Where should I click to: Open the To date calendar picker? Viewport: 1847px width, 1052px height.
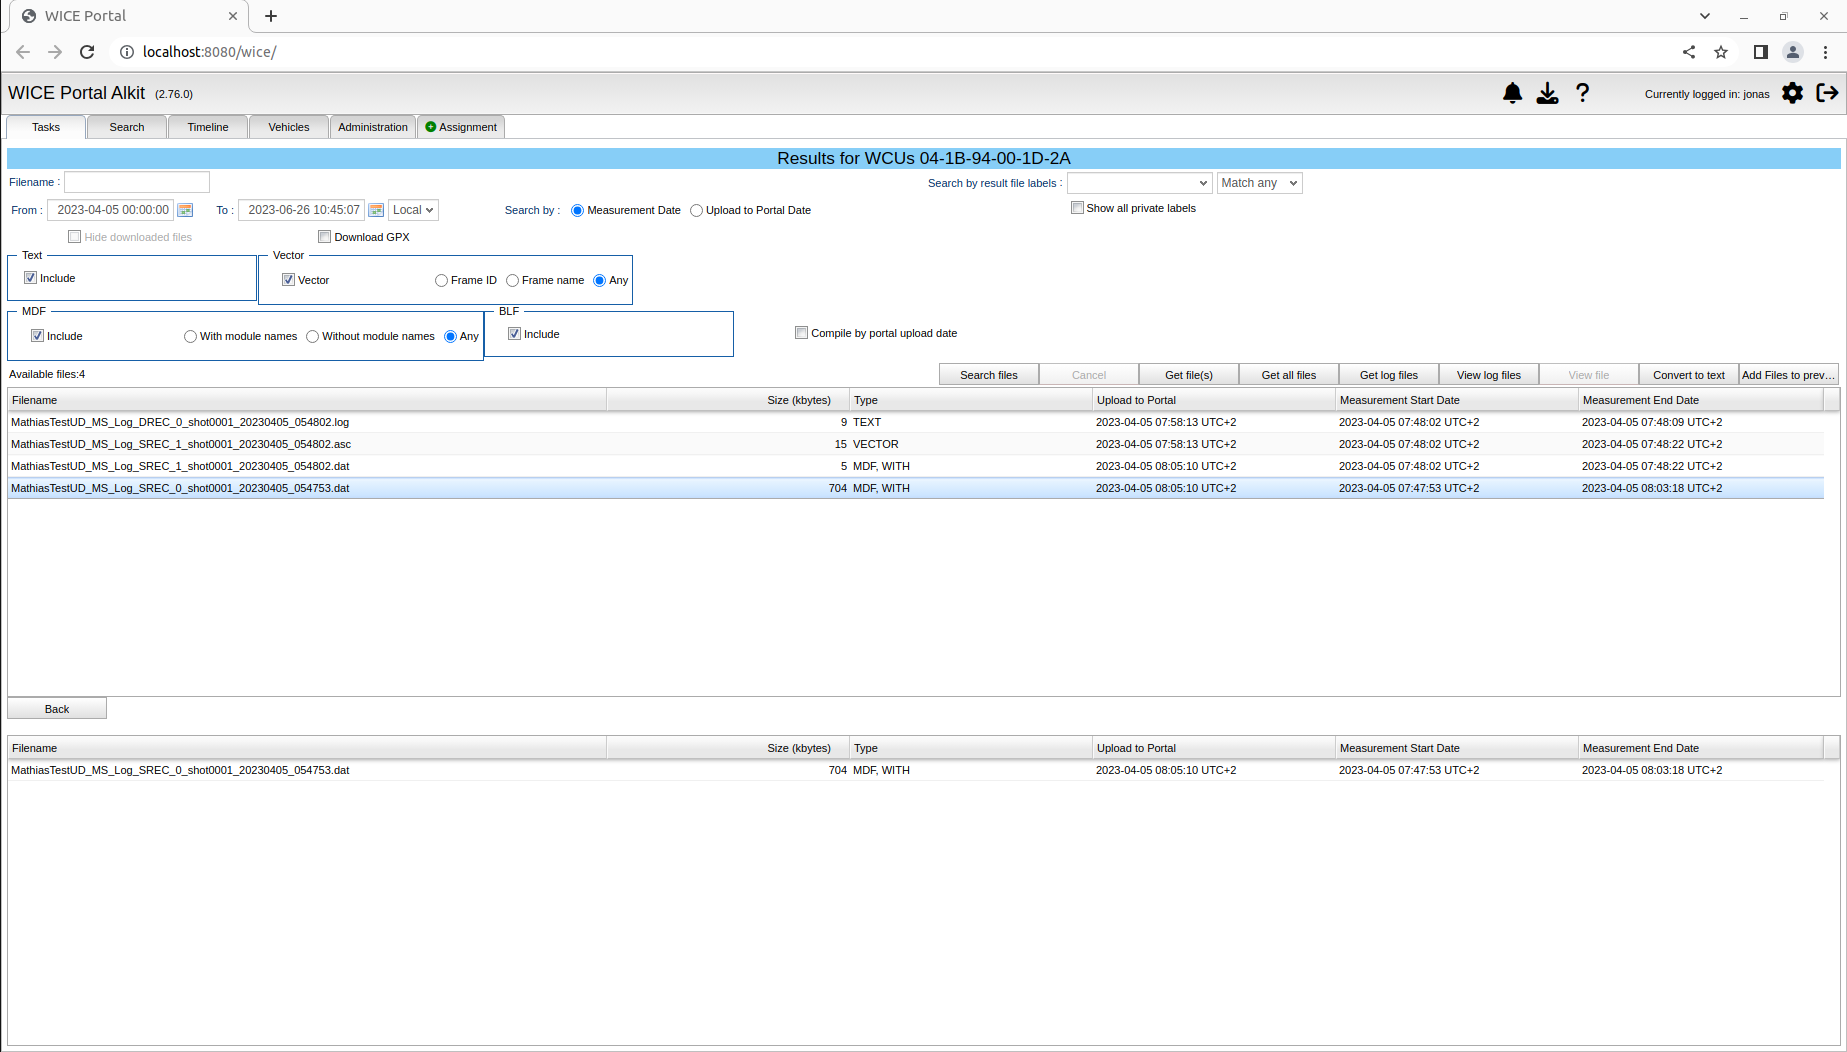click(x=376, y=210)
